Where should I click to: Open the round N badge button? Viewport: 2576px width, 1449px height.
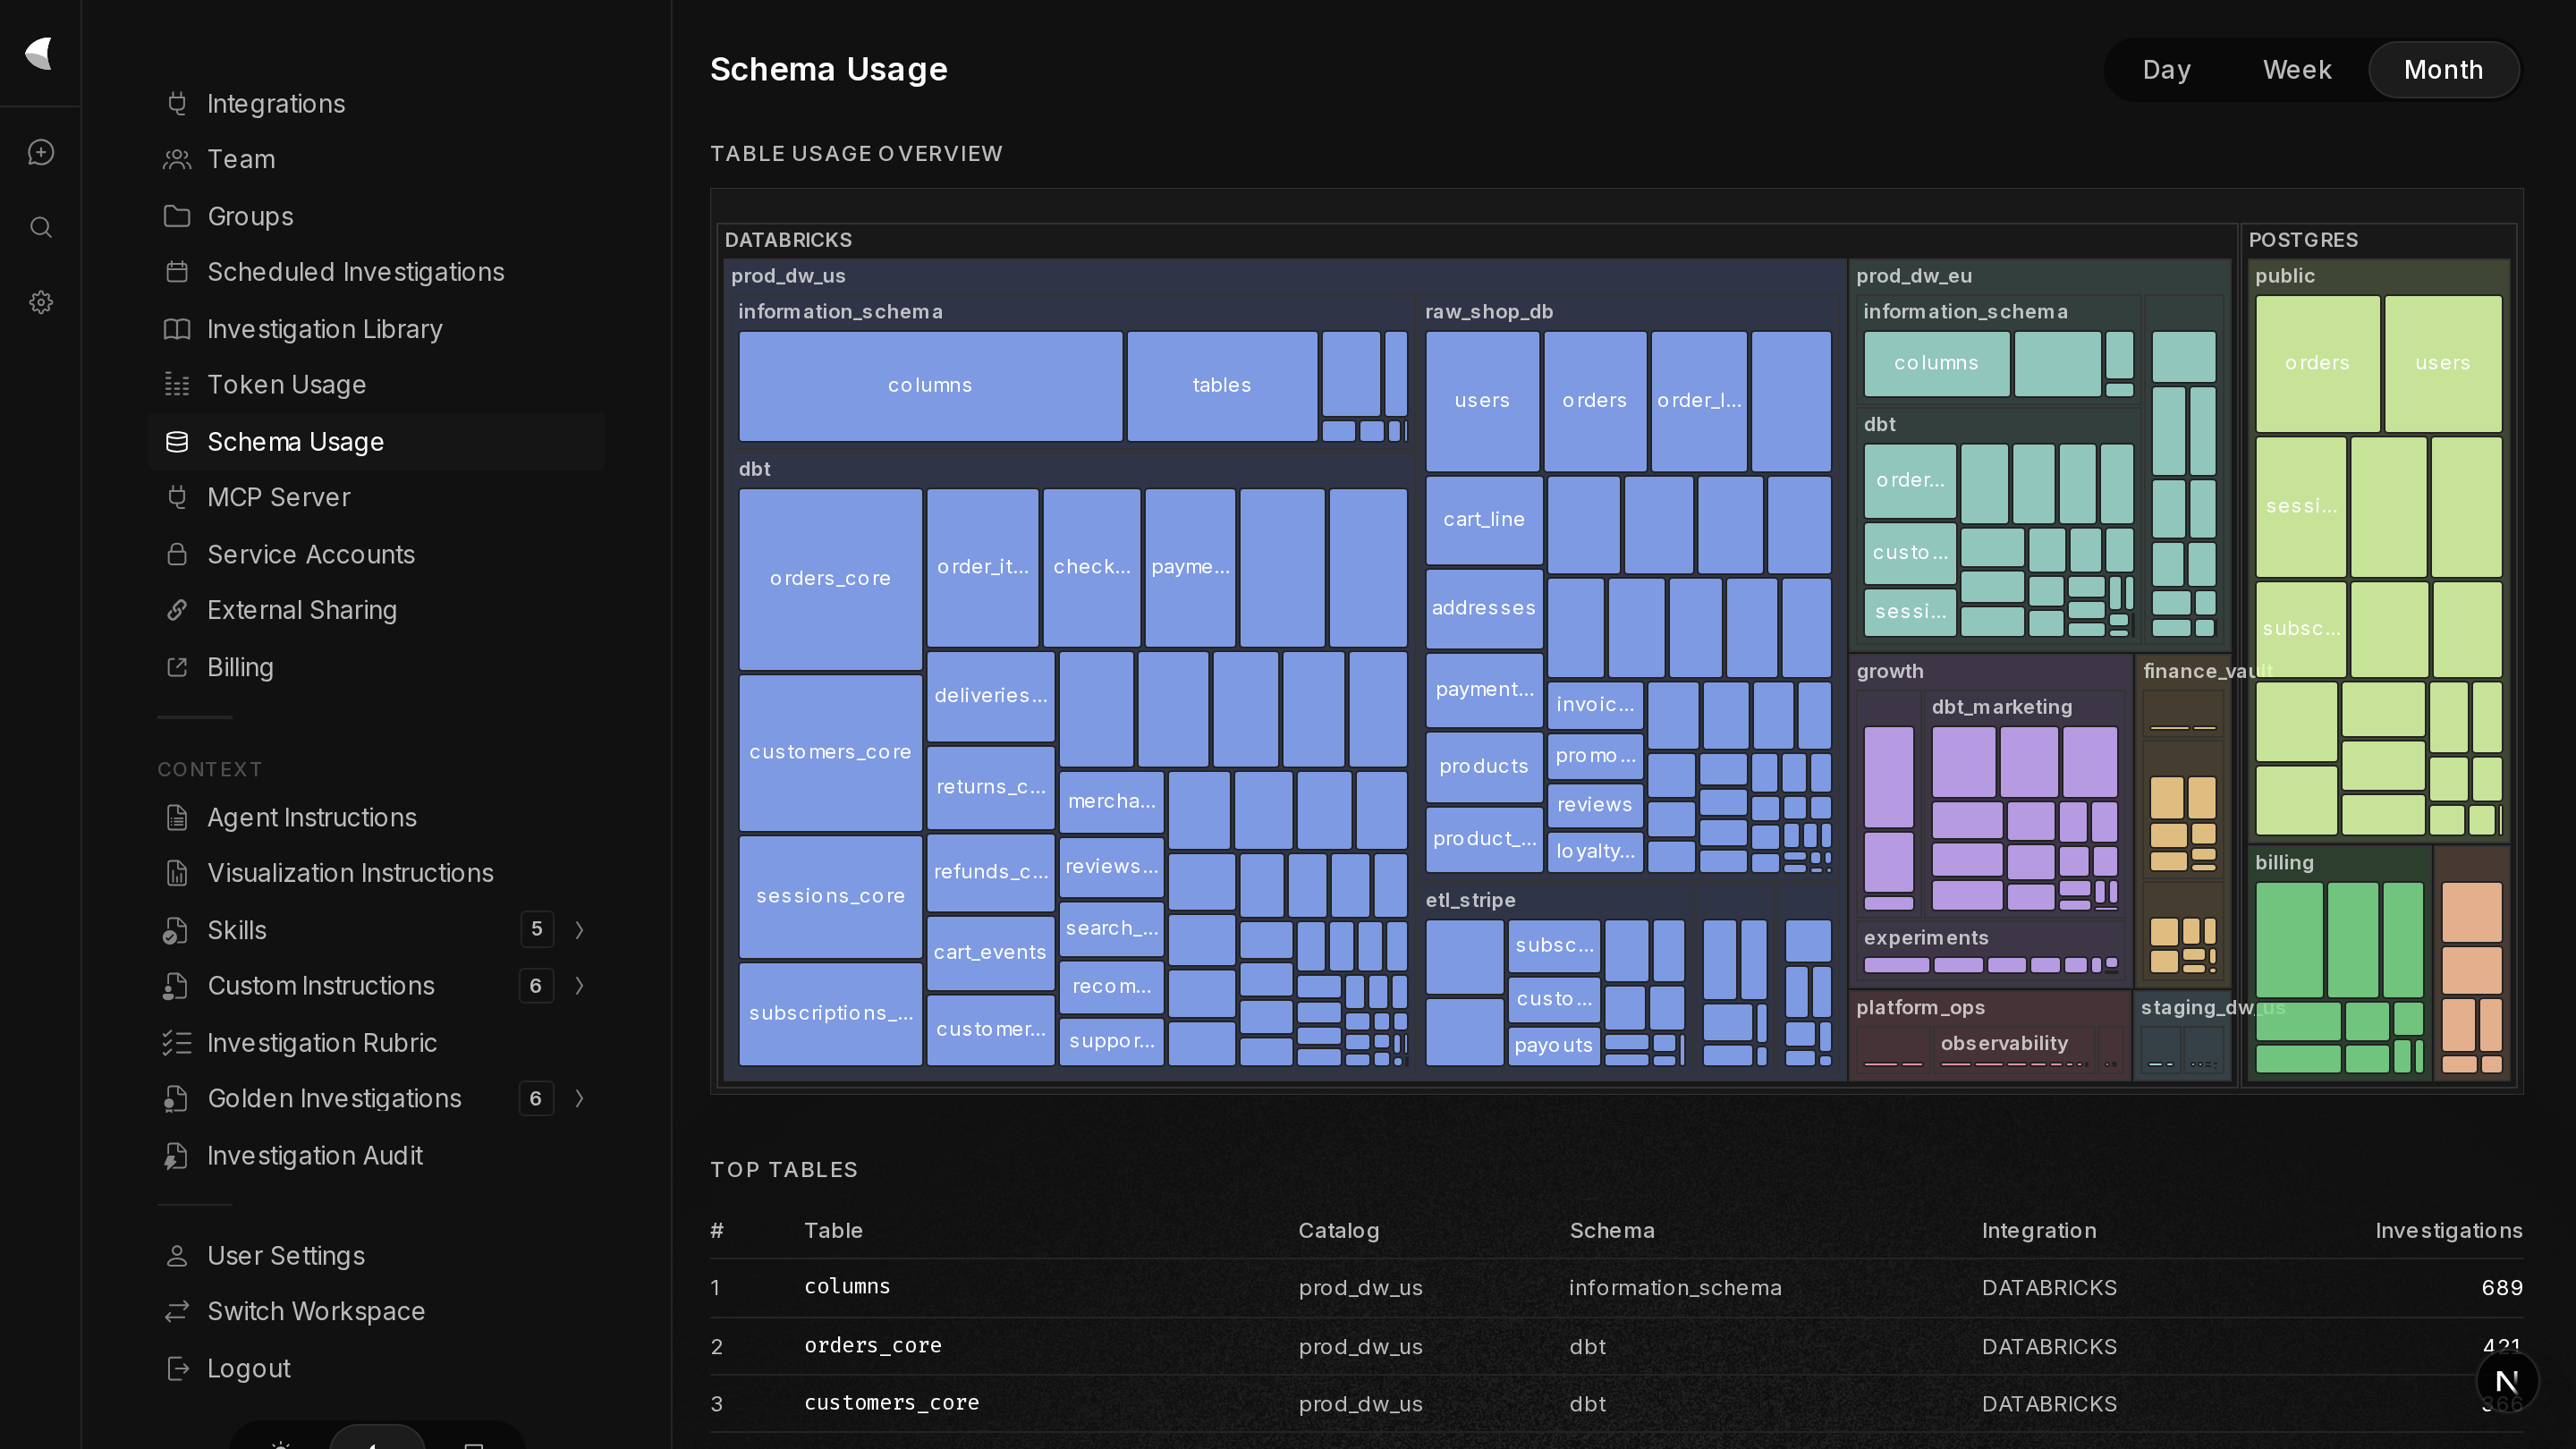tap(2507, 1382)
